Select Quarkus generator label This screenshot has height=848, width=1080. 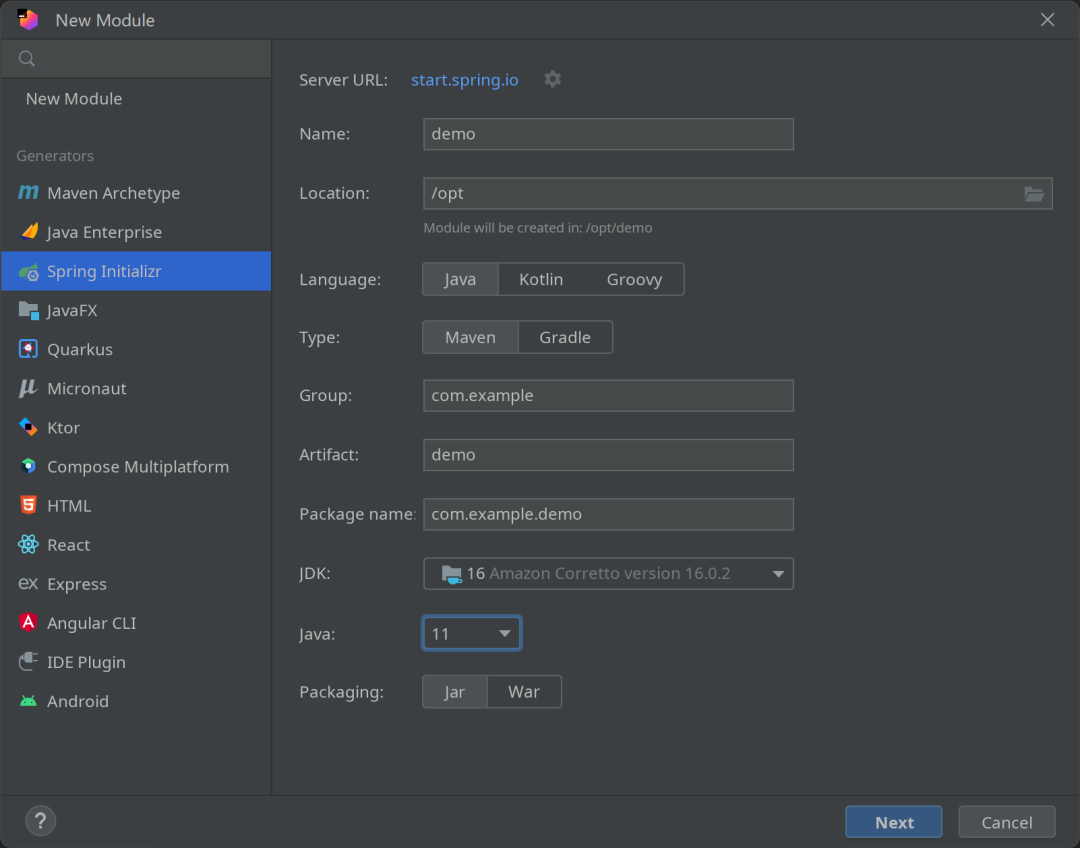pyautogui.click(x=80, y=349)
